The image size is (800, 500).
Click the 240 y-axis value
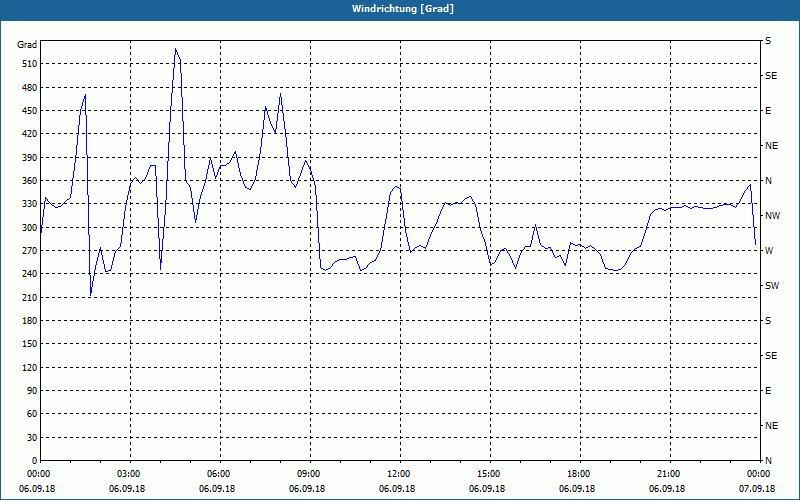coord(30,274)
